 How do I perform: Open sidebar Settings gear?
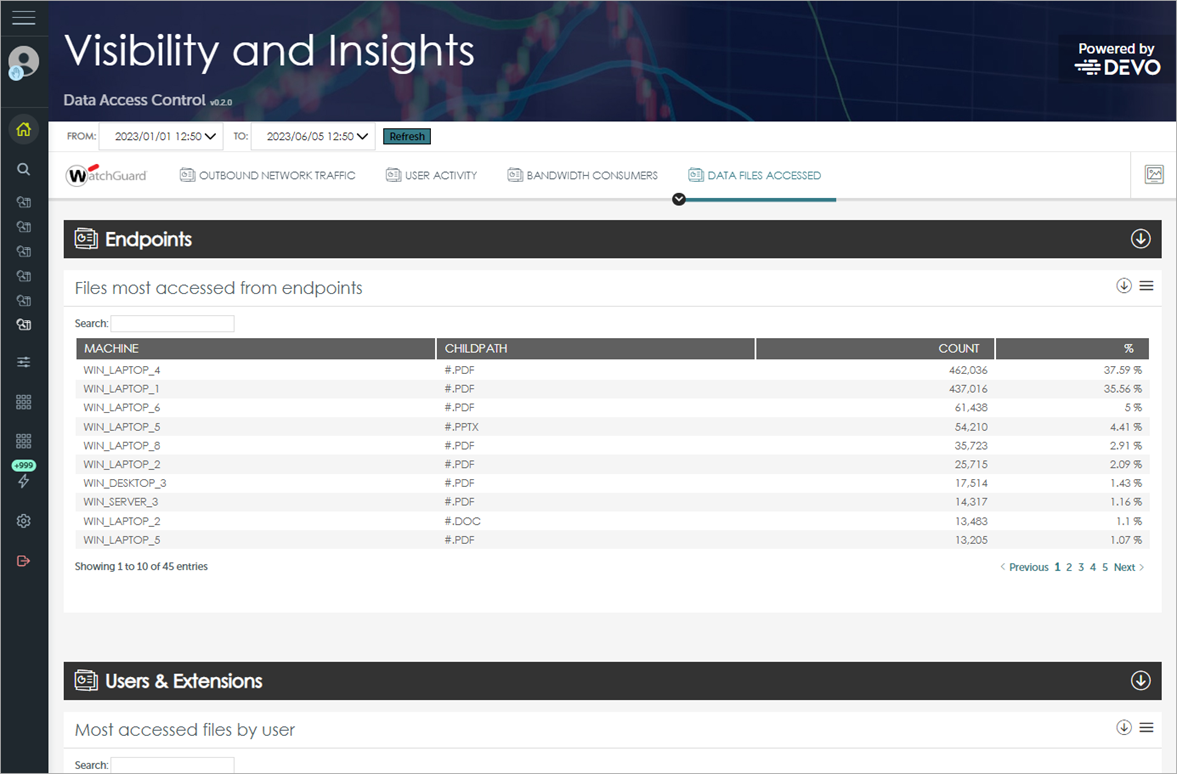(x=24, y=520)
